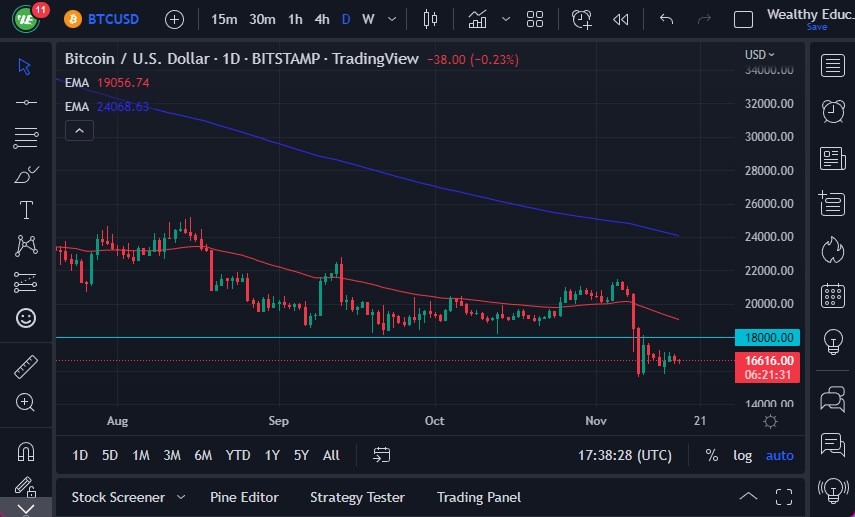
Task: Open the USD currency dropdown
Action: tap(759, 54)
